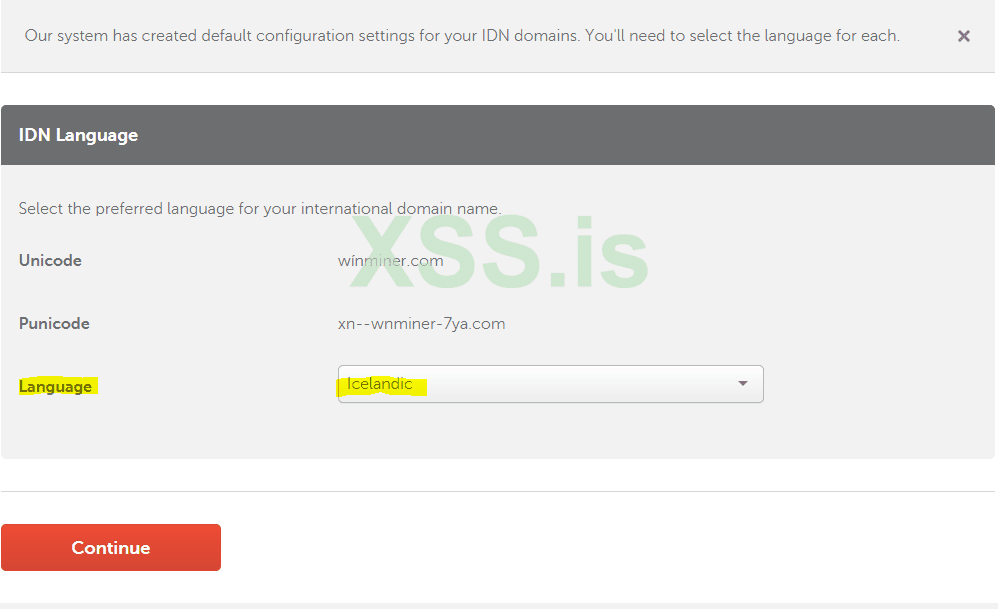Click the highlighted Language label

[55, 386]
